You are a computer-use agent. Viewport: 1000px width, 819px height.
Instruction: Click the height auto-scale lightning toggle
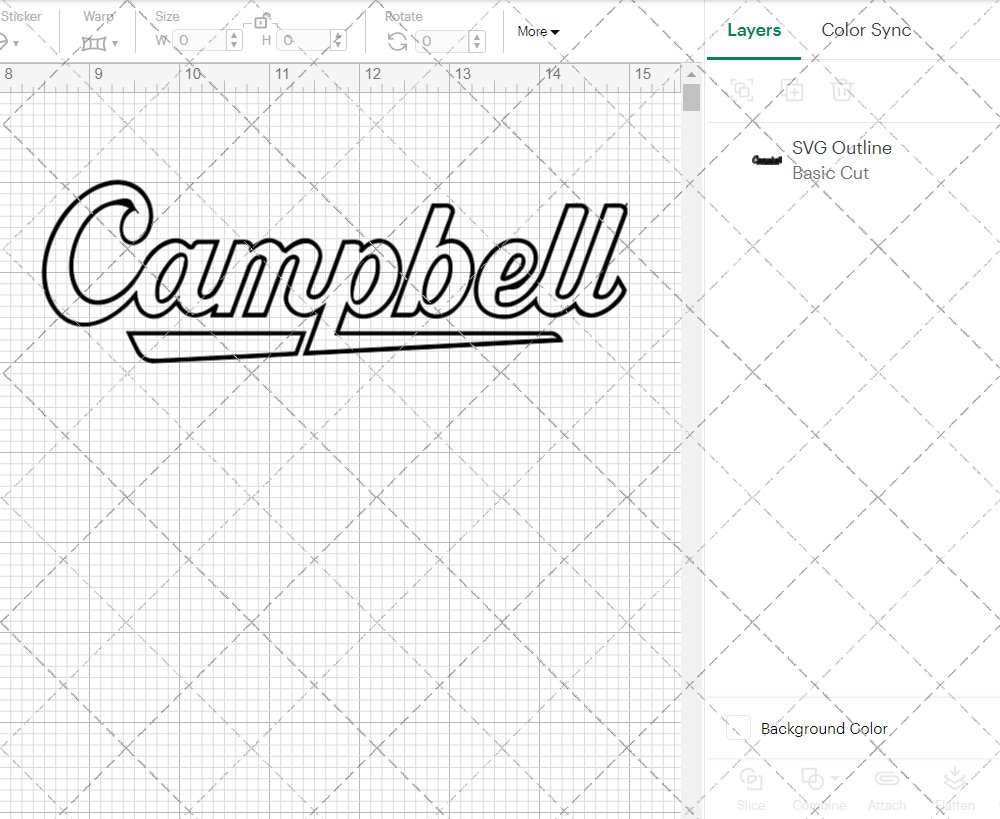coord(338,41)
